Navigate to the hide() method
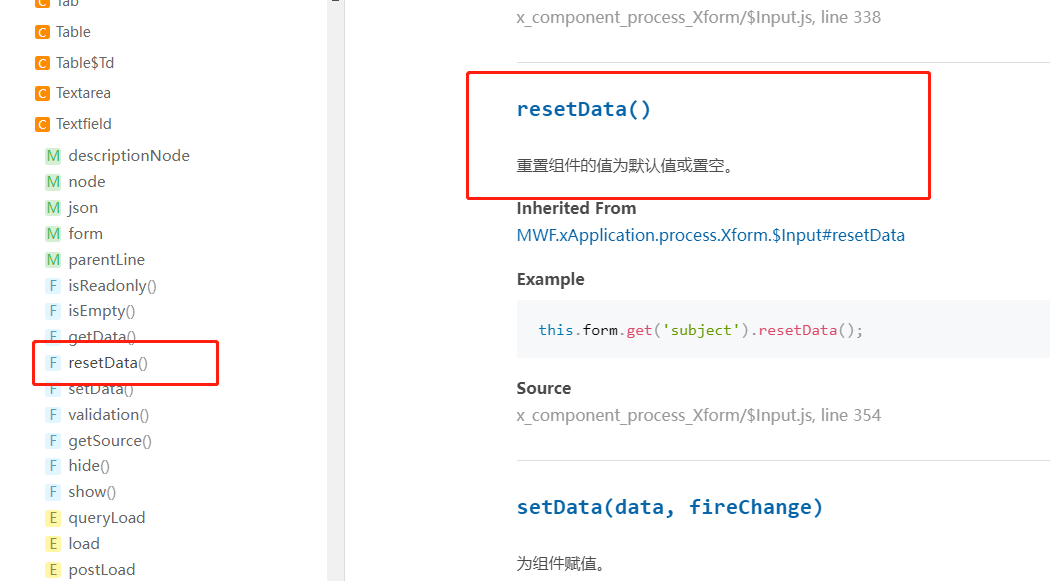 [89, 466]
